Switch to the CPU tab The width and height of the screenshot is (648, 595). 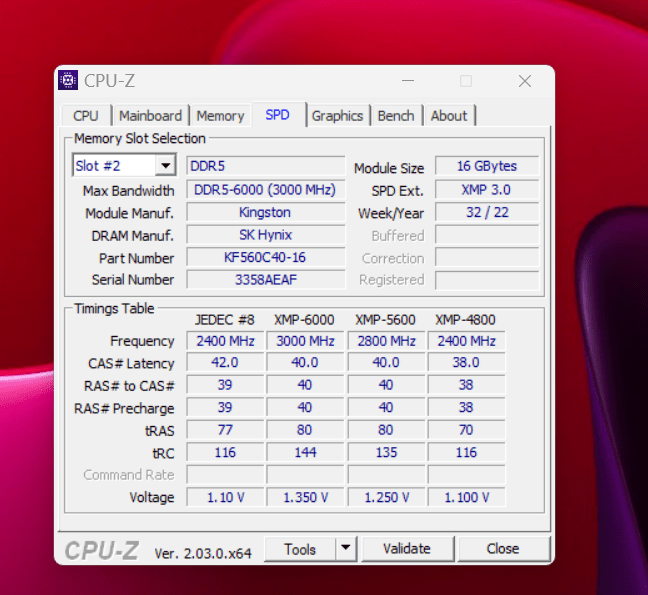coord(86,116)
